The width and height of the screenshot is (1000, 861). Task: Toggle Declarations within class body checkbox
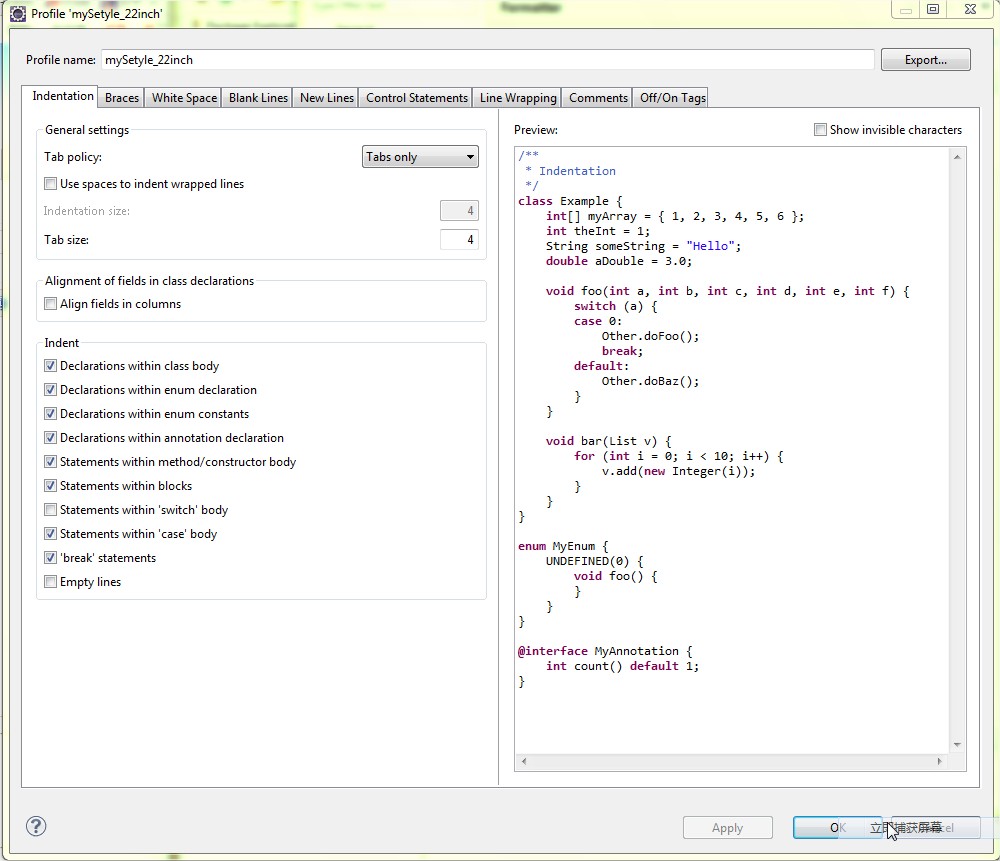point(50,365)
